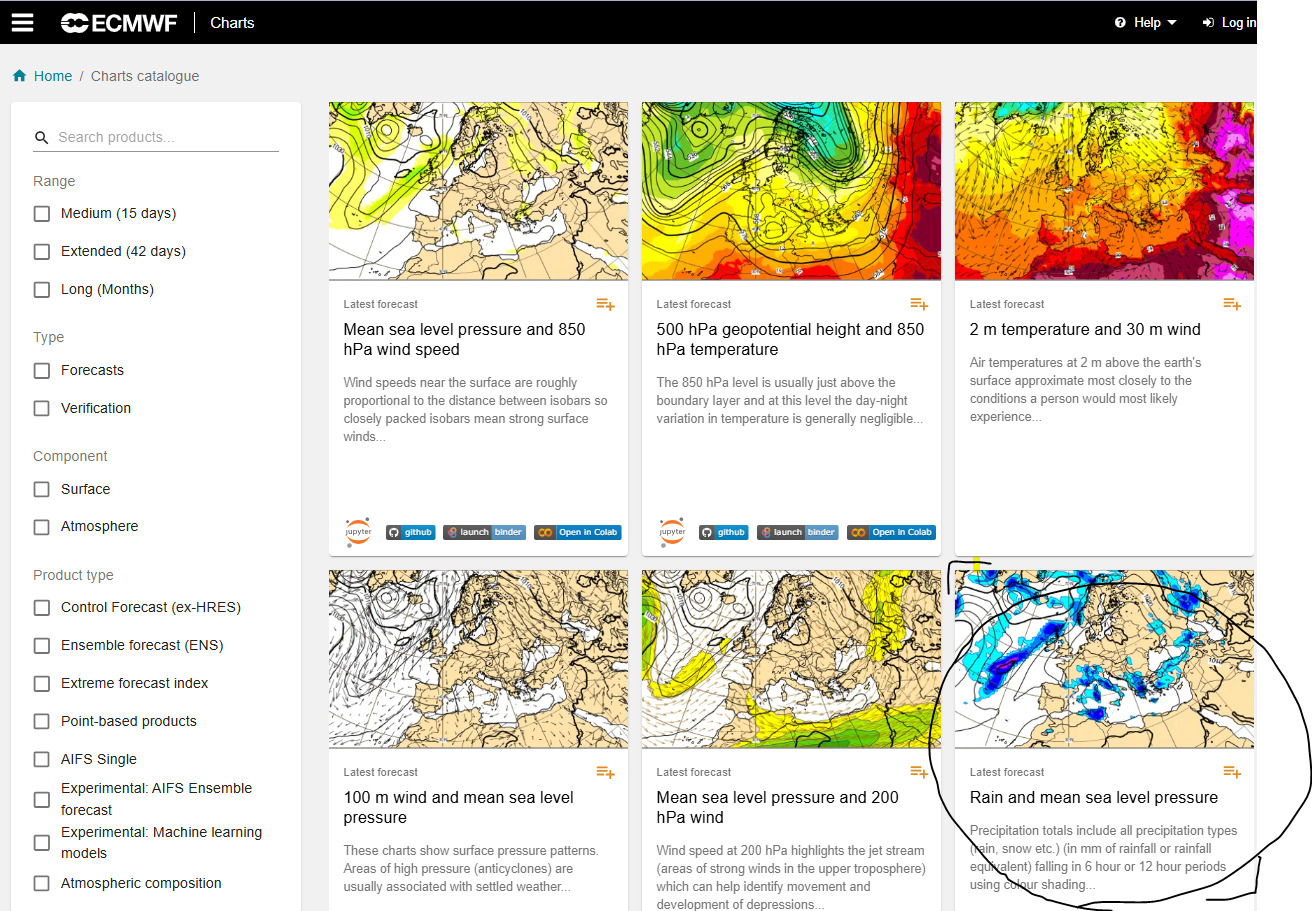
Task: Open Mean sea level pressure and 850 hPa wind speed title
Action: click(464, 339)
